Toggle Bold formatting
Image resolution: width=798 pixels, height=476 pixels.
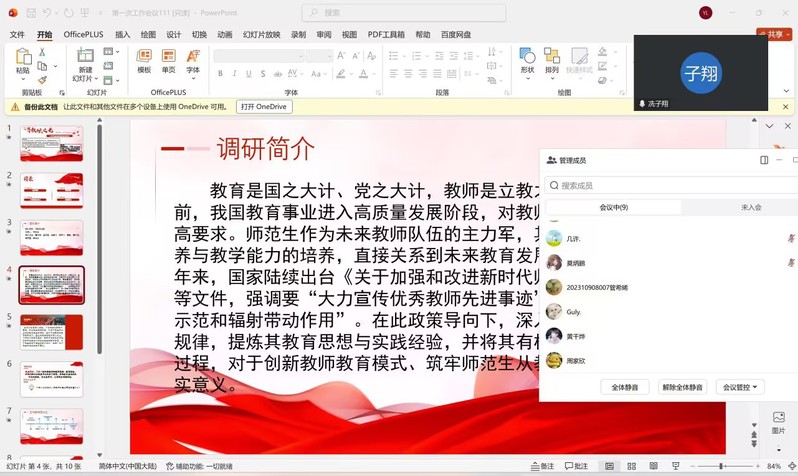[x=220, y=74]
